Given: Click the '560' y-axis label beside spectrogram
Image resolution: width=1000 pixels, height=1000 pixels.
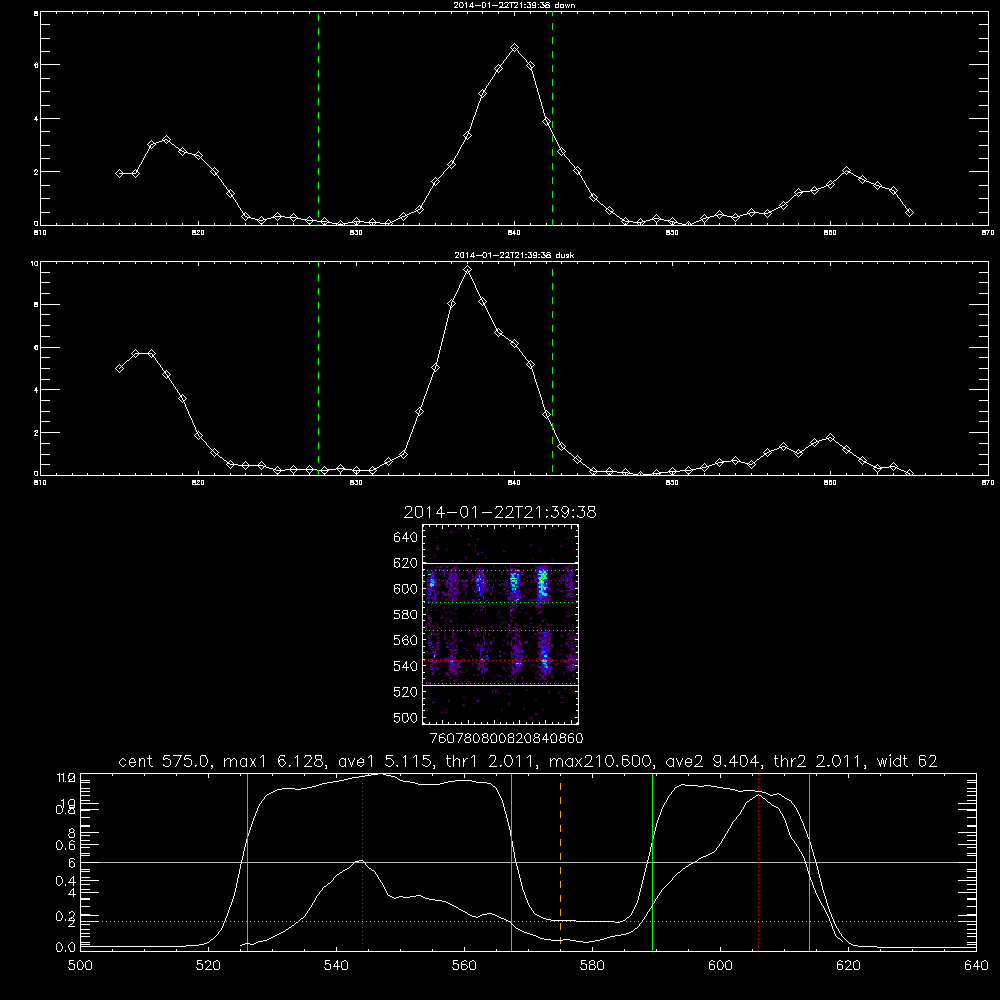Looking at the screenshot, I should click(406, 640).
